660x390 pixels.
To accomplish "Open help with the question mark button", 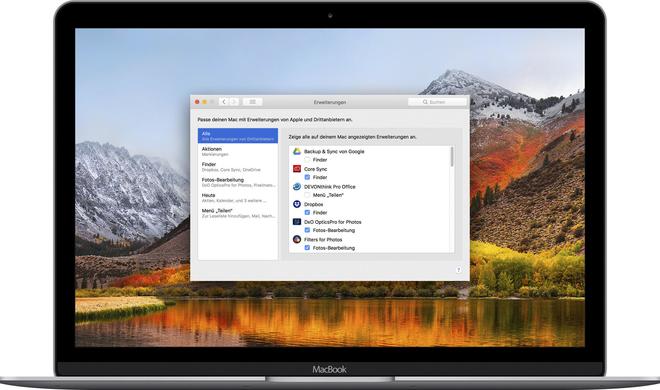I will (458, 270).
